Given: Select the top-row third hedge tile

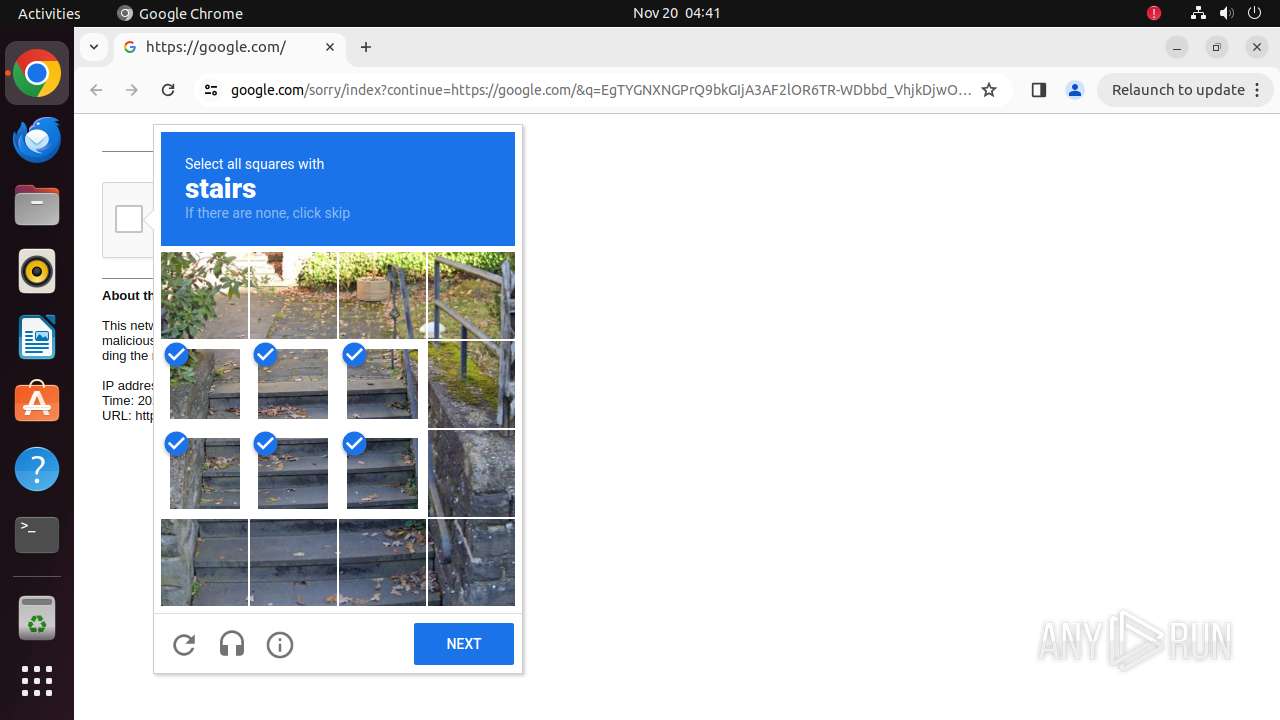Looking at the screenshot, I should (382, 295).
